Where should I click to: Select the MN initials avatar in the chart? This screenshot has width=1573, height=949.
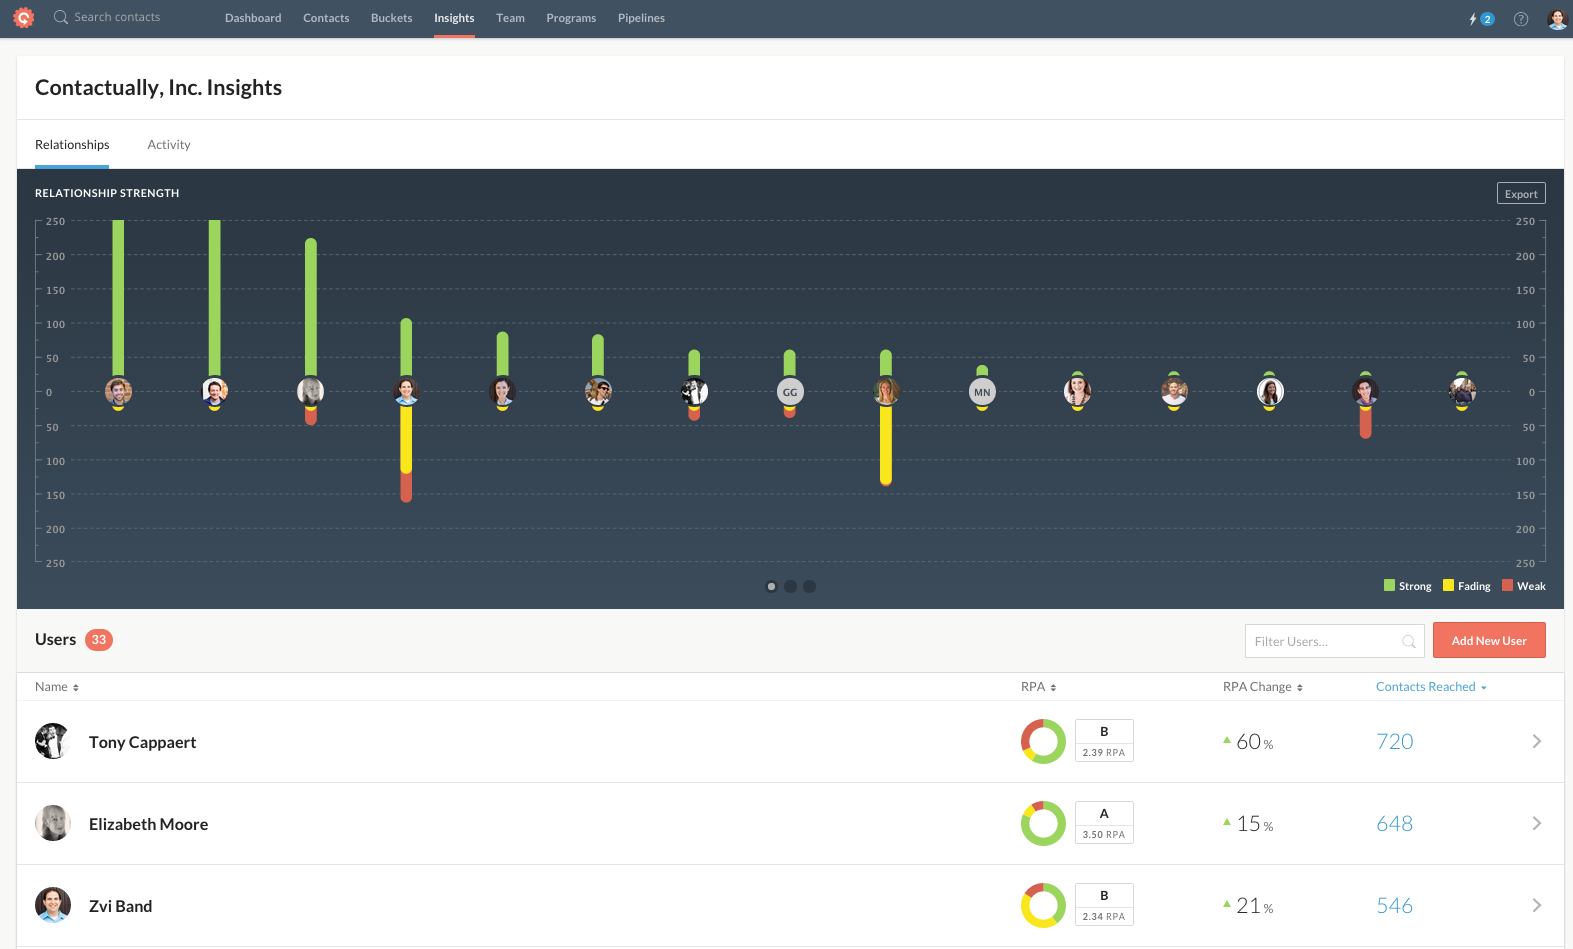pyautogui.click(x=982, y=392)
